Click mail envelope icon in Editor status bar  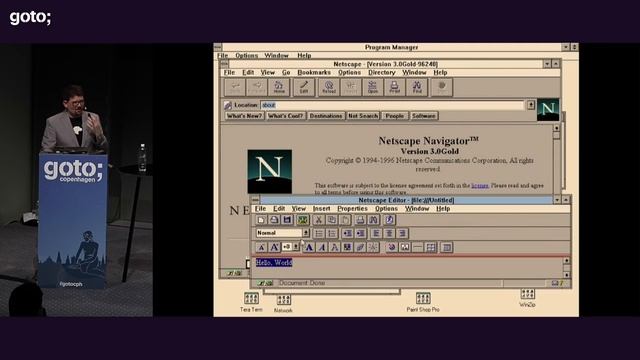(x=555, y=283)
